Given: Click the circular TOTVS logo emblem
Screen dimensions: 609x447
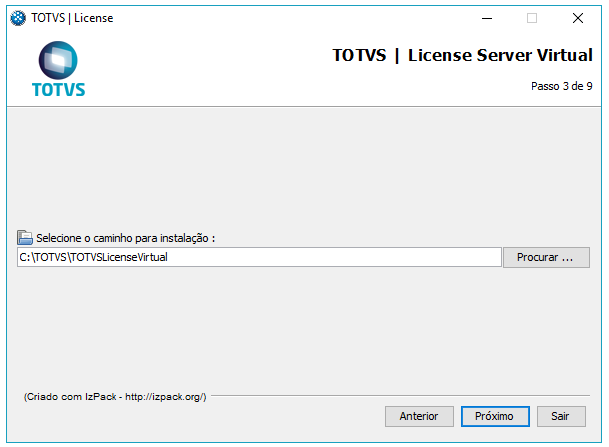Looking at the screenshot, I should tap(58, 60).
